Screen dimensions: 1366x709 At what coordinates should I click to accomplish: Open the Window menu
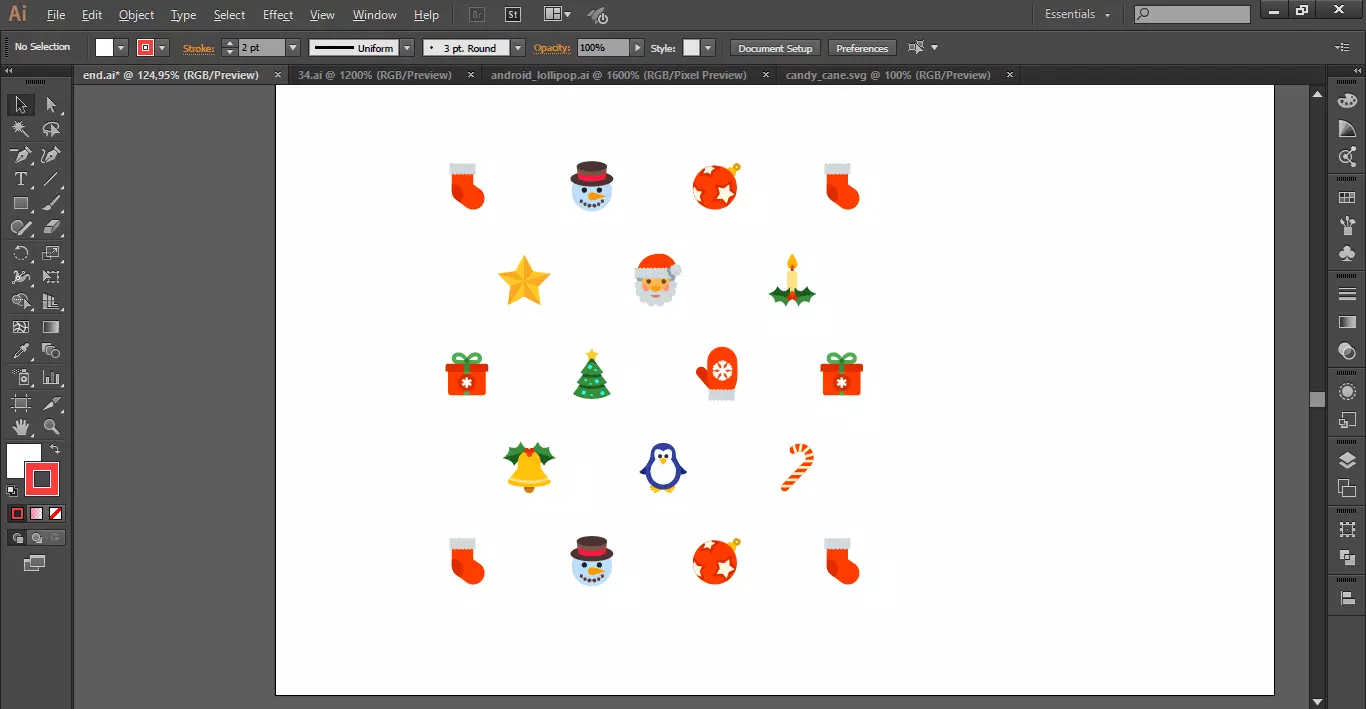click(375, 15)
